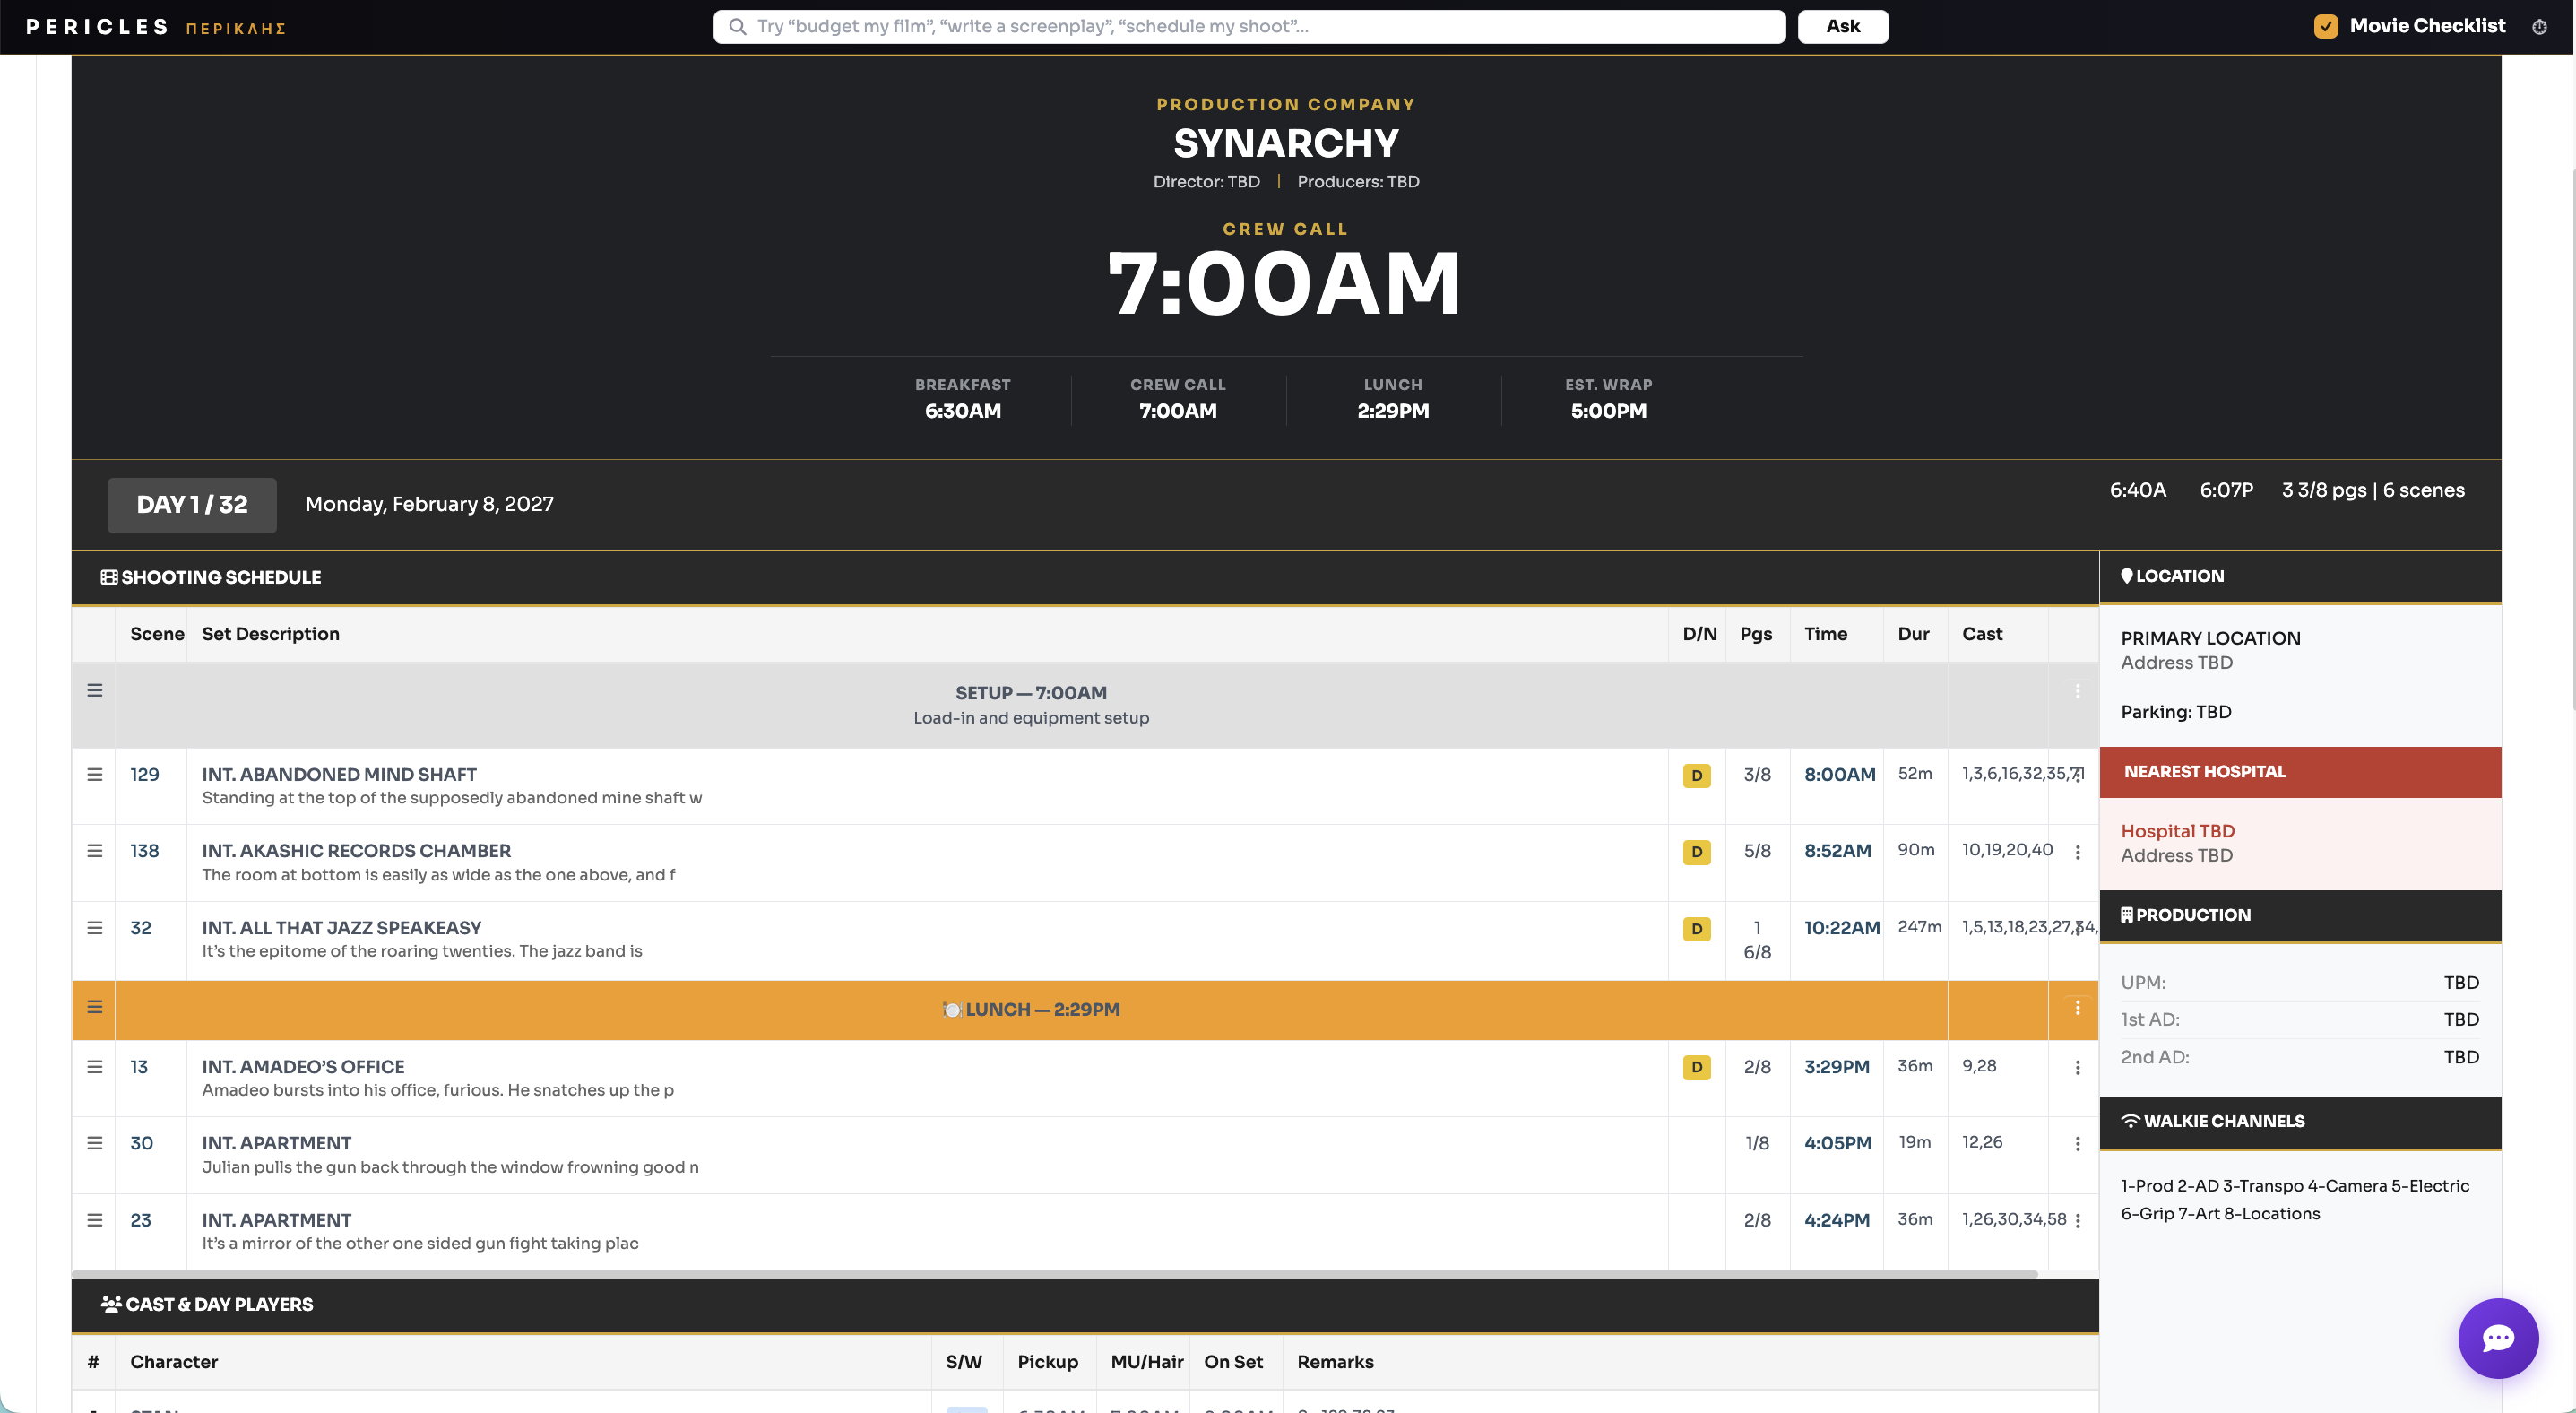Click drag handle on the Setup row

click(x=94, y=691)
